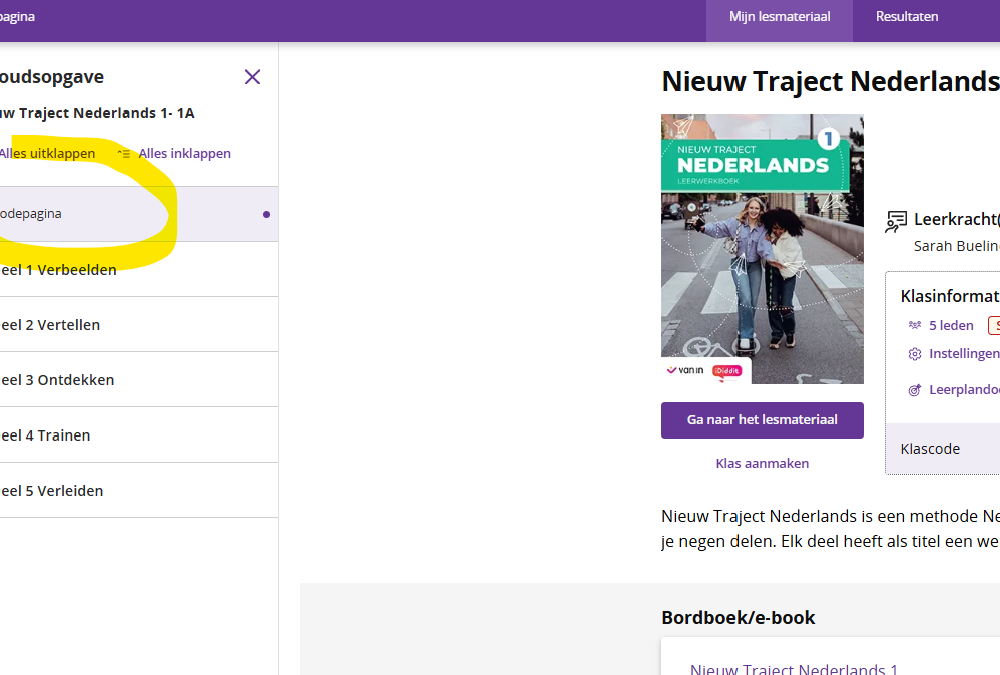Click the diddit logo on the book cover
The height and width of the screenshot is (675, 1000).
coord(729,370)
